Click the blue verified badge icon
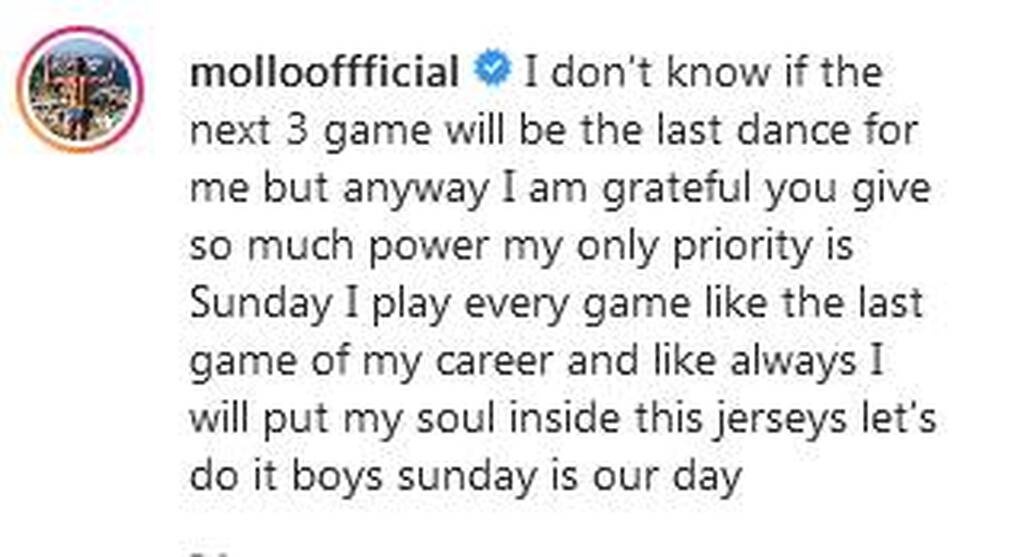 pos(493,72)
